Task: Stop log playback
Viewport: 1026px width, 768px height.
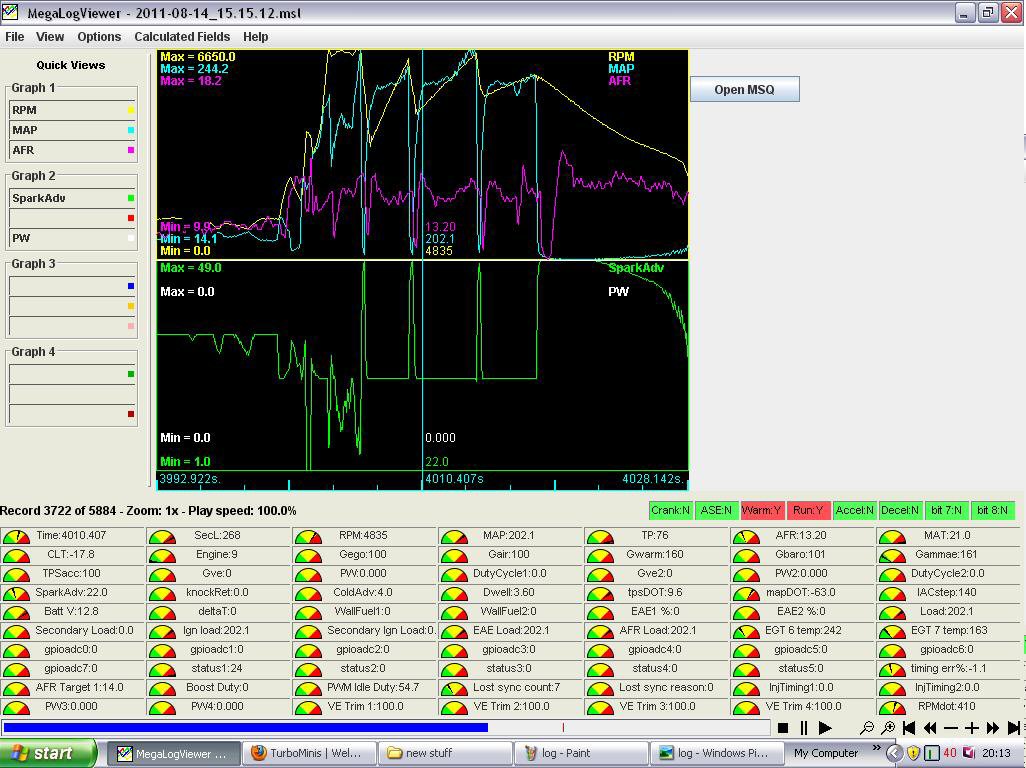Action: pyautogui.click(x=783, y=727)
